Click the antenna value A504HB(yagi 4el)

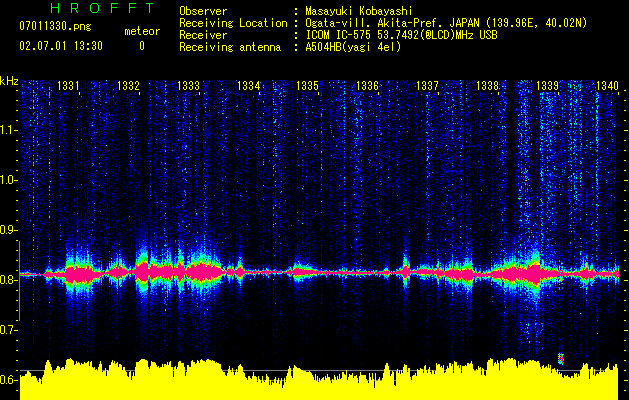(353, 47)
